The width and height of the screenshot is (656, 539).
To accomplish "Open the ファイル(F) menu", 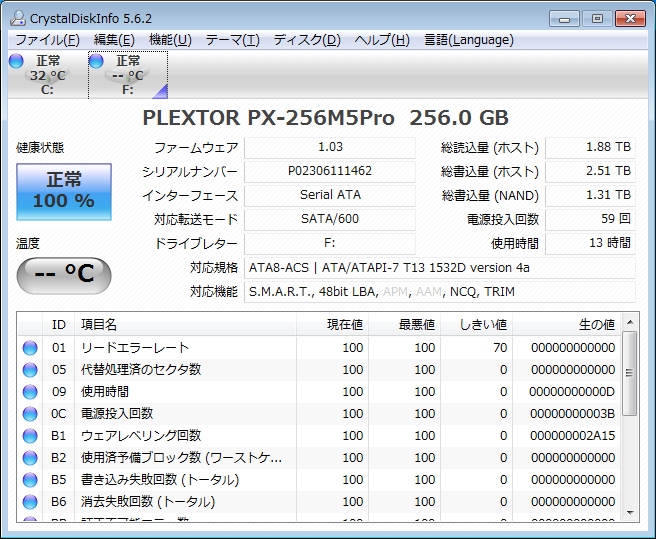I will (x=47, y=40).
